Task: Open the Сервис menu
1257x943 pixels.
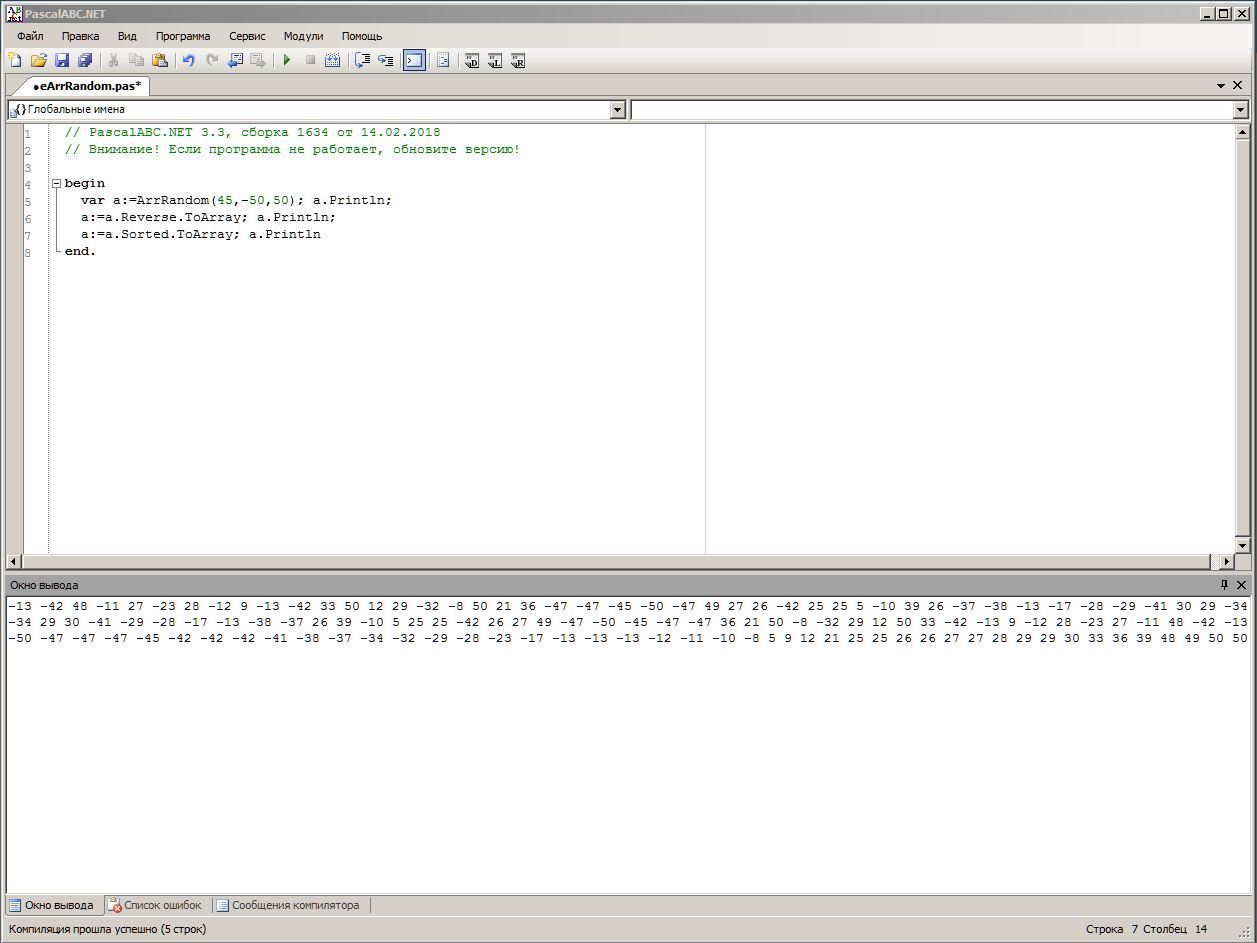Action: [247, 36]
